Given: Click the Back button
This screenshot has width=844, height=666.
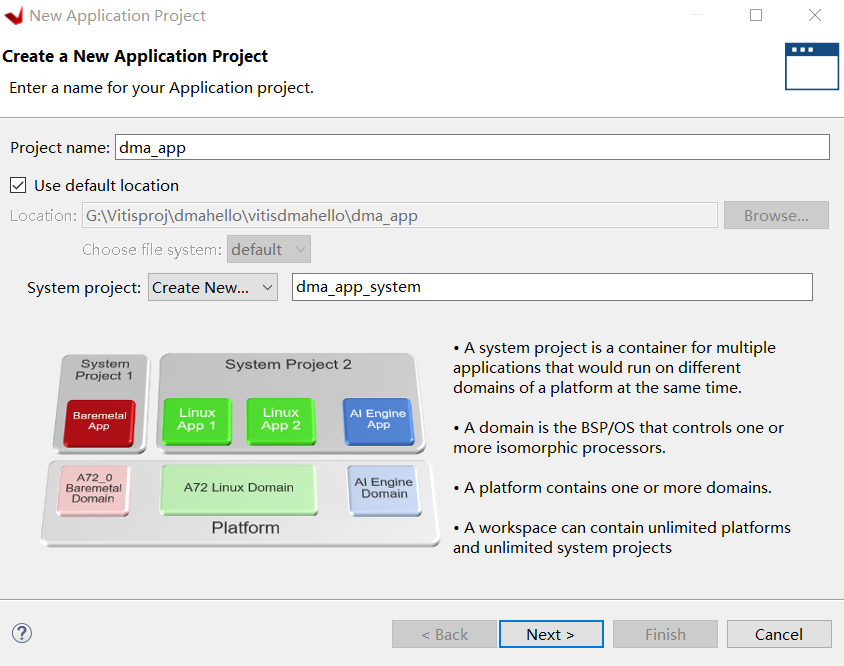Looking at the screenshot, I should [444, 633].
